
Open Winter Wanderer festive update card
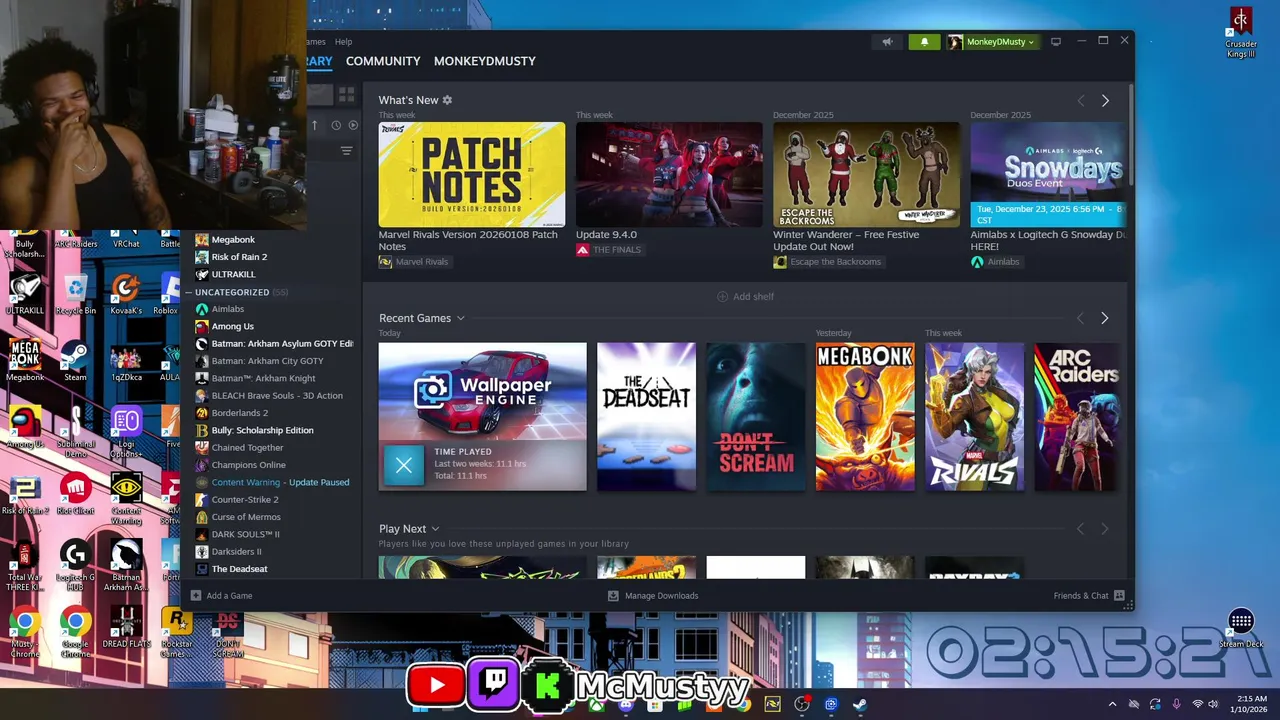point(866,175)
